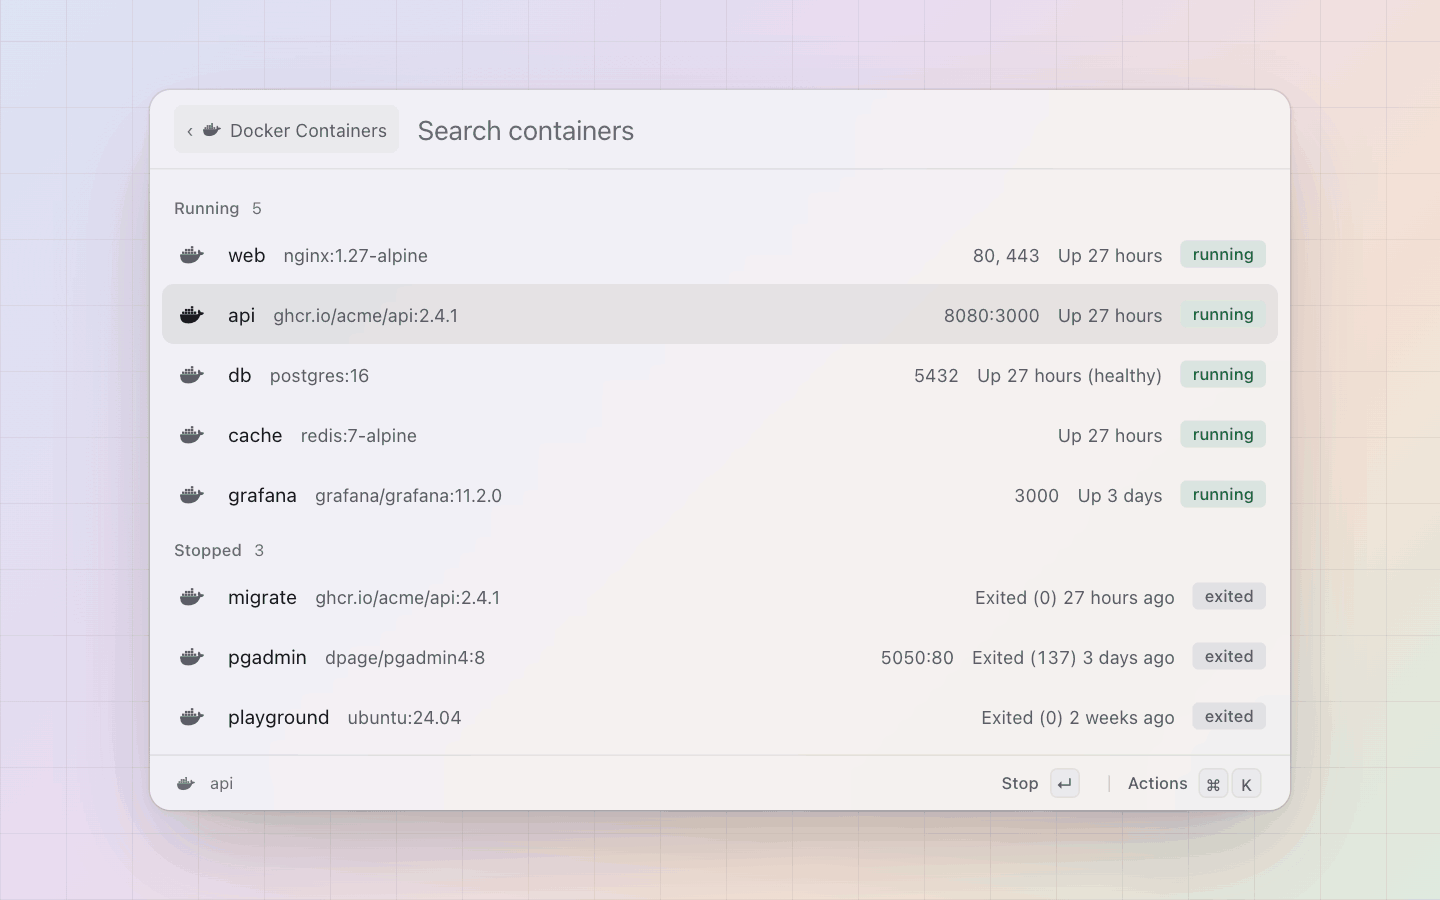Click port 5432 on db row
Image resolution: width=1440 pixels, height=900 pixels.
pos(936,375)
